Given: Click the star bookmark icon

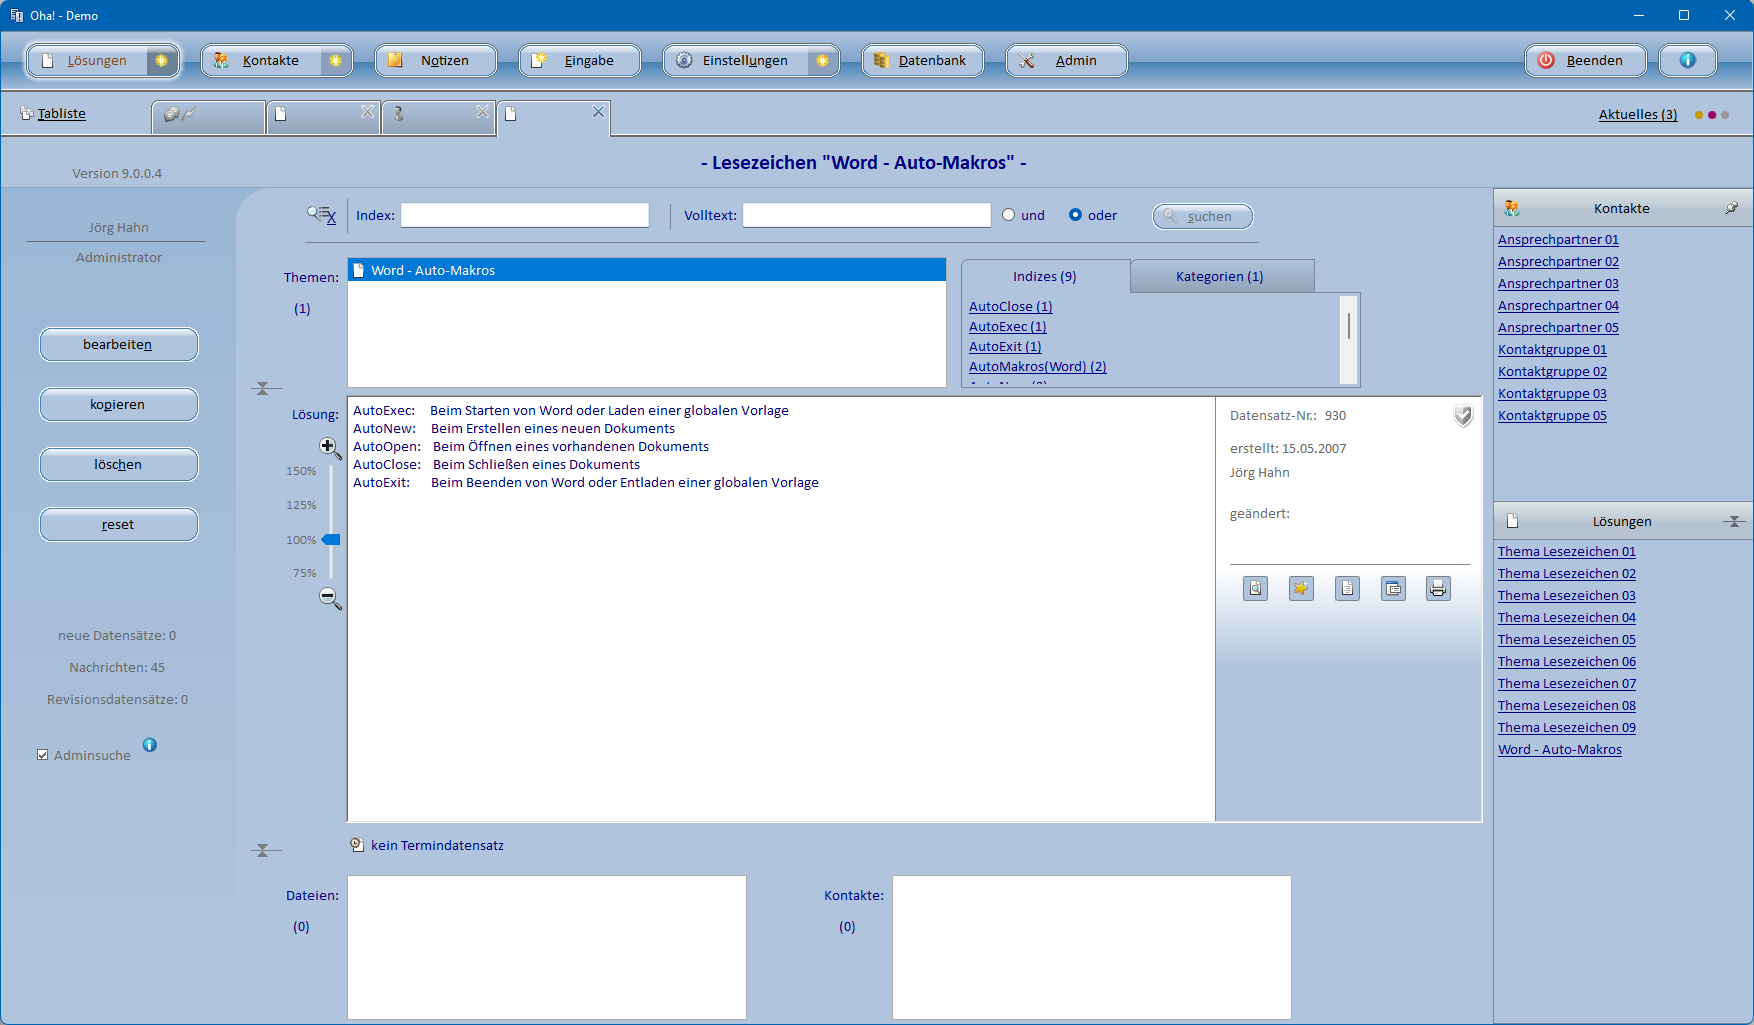Looking at the screenshot, I should point(1301,589).
